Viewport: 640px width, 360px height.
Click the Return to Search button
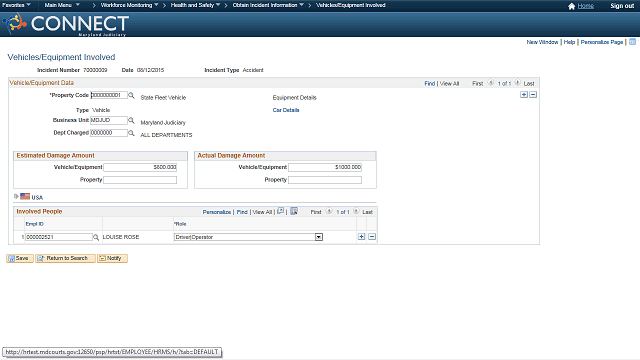pyautogui.click(x=65, y=258)
